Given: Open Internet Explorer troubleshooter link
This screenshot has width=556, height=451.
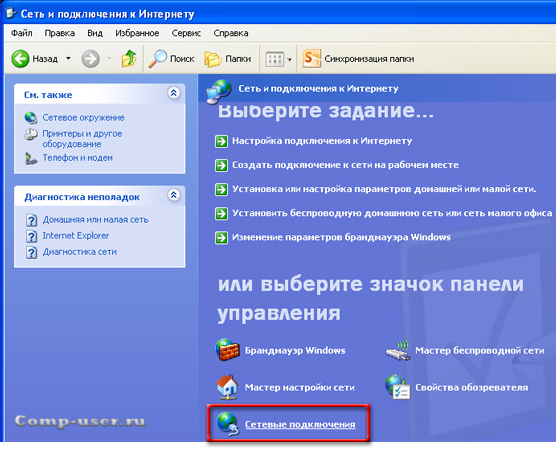Looking at the screenshot, I should point(76,235).
